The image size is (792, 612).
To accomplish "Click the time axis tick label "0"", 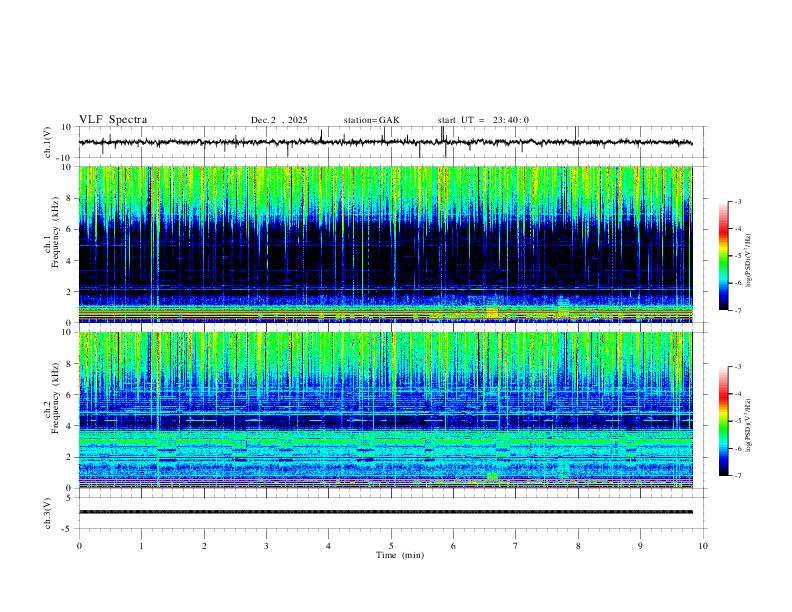I will tap(79, 546).
